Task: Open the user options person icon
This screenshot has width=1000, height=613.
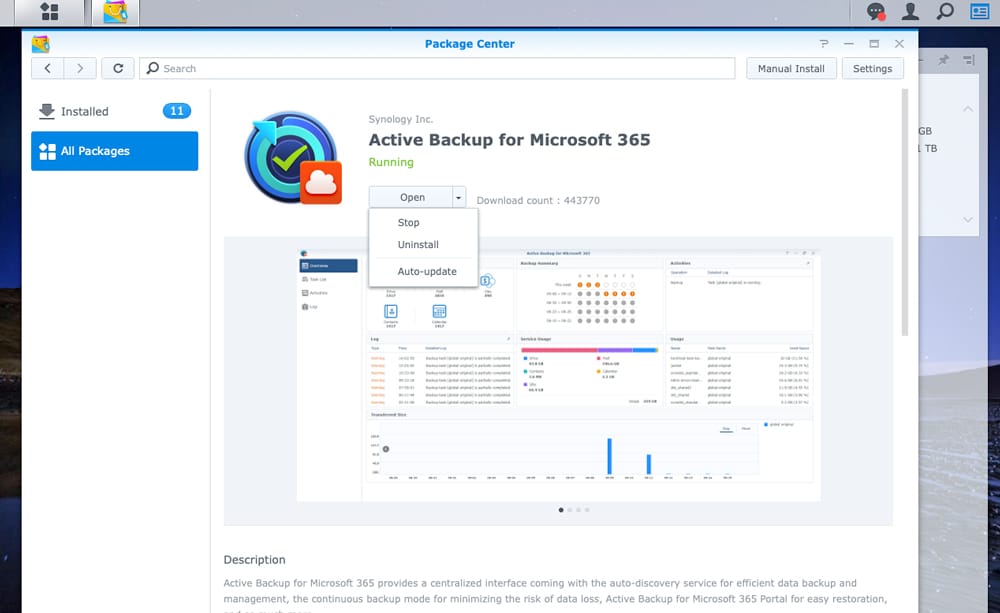Action: coord(911,11)
